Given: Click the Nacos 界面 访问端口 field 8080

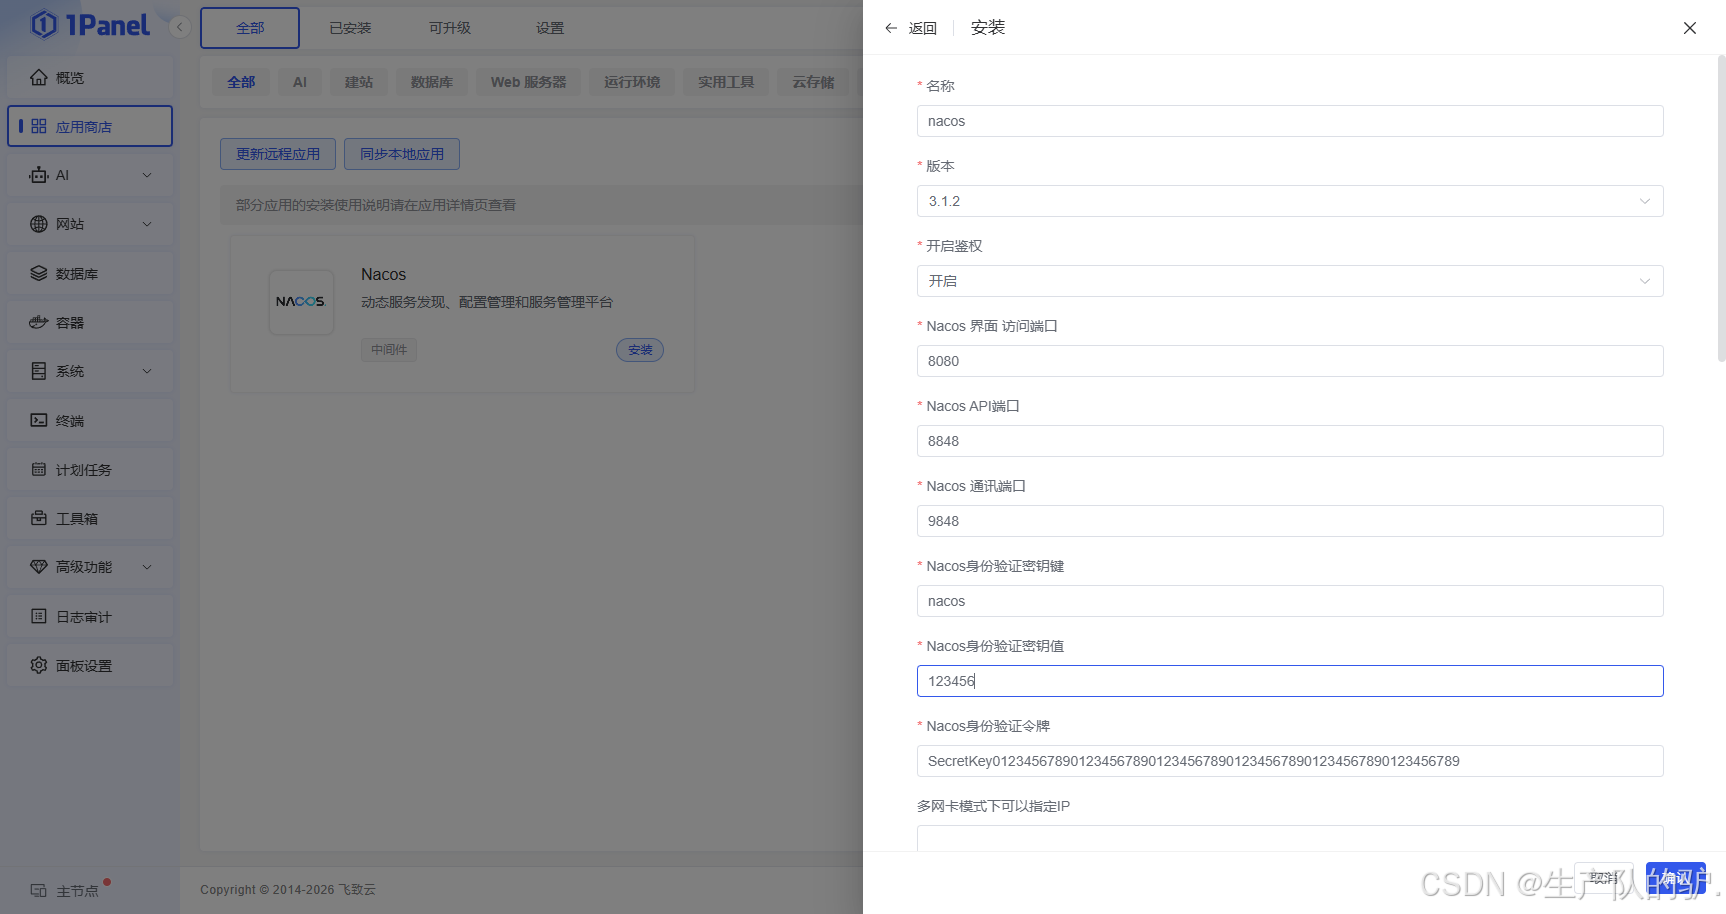Looking at the screenshot, I should (1290, 361).
